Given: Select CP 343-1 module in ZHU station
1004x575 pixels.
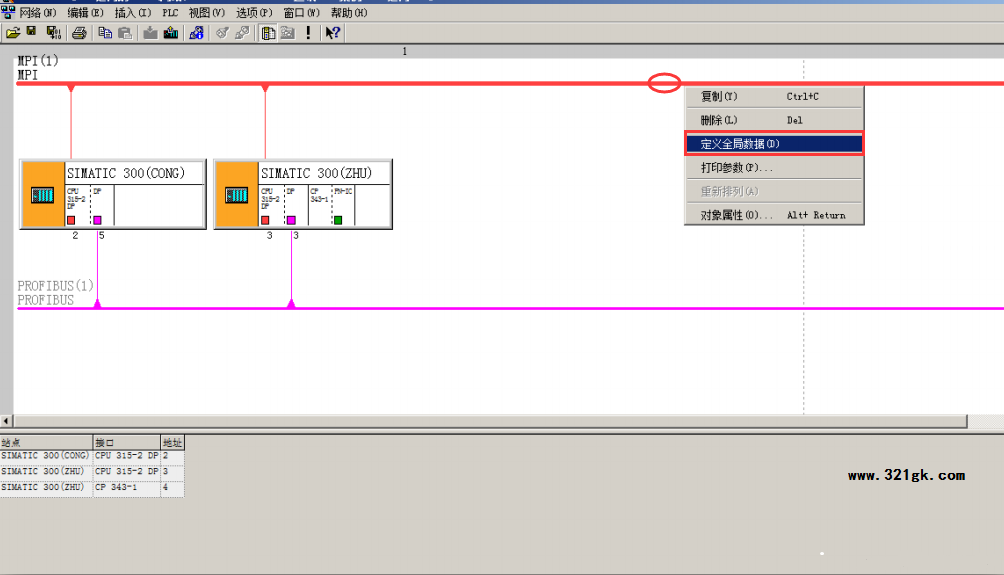Looking at the screenshot, I should (320, 205).
